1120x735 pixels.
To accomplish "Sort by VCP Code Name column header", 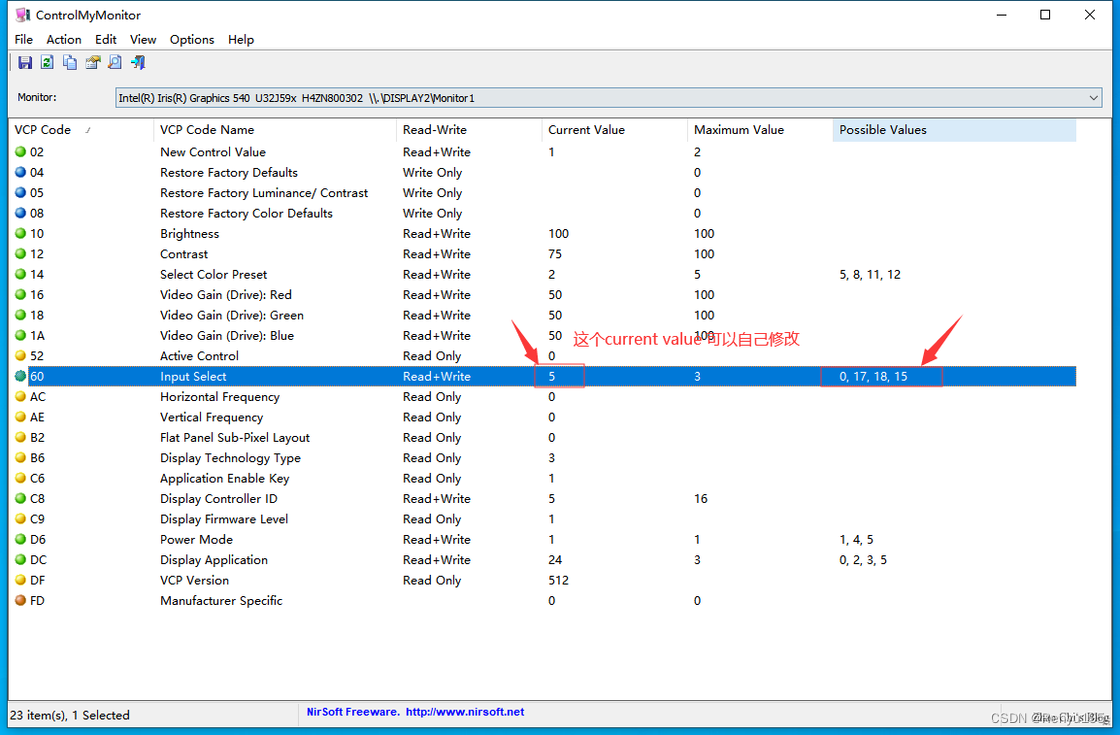I will click(274, 130).
